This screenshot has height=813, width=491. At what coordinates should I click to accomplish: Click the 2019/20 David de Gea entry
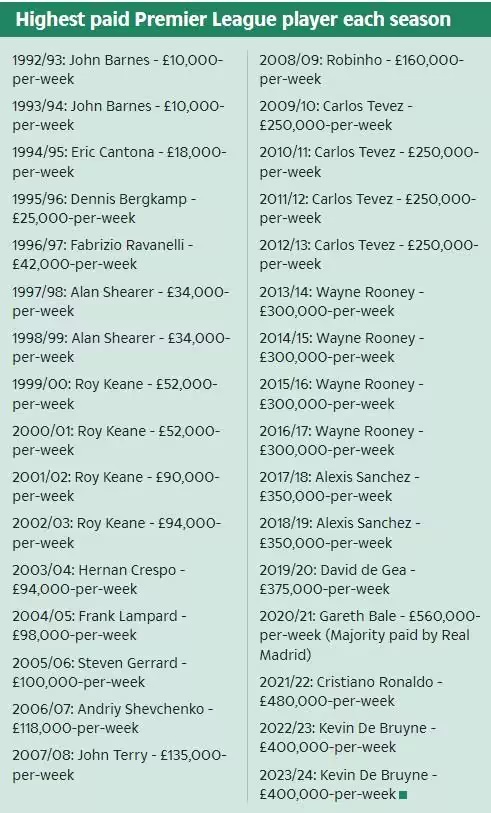338,580
